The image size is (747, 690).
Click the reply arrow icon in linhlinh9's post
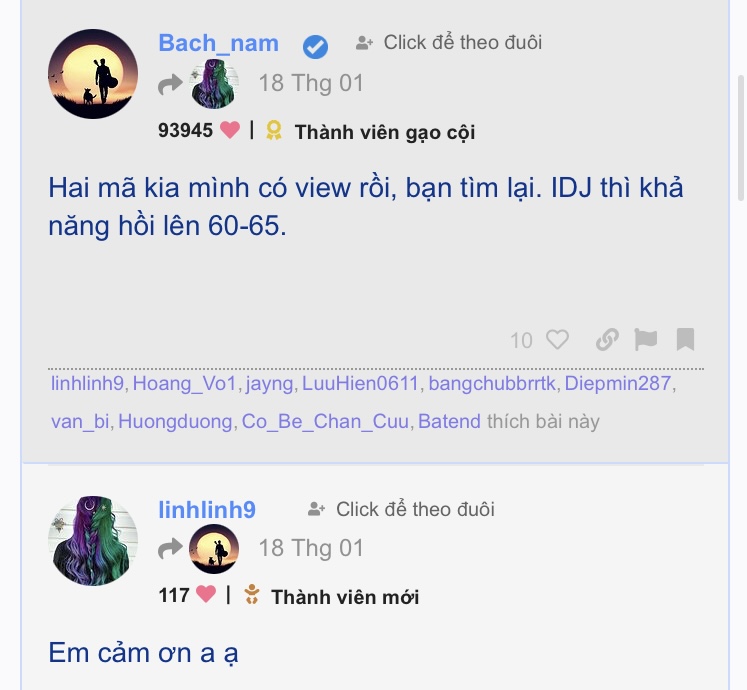(x=170, y=548)
